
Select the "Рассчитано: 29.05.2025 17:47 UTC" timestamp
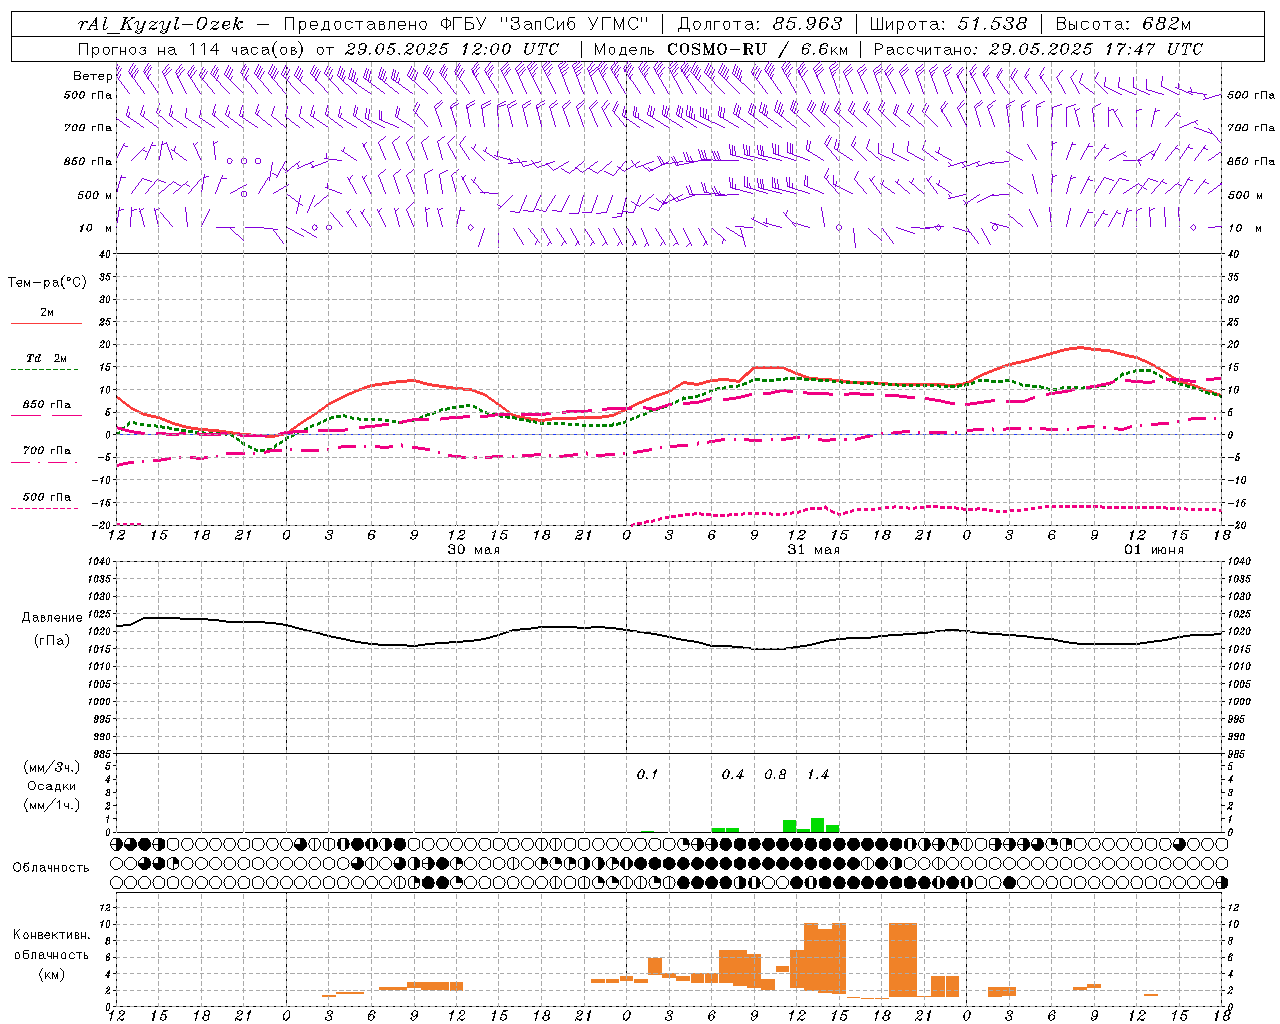click(x=1038, y=49)
